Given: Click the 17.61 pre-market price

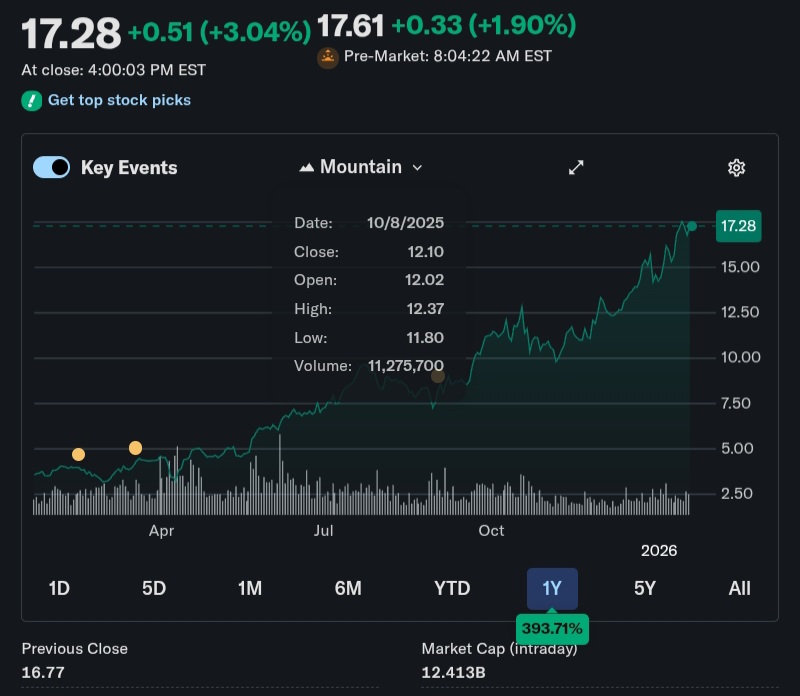Looking at the screenshot, I should (x=351, y=26).
